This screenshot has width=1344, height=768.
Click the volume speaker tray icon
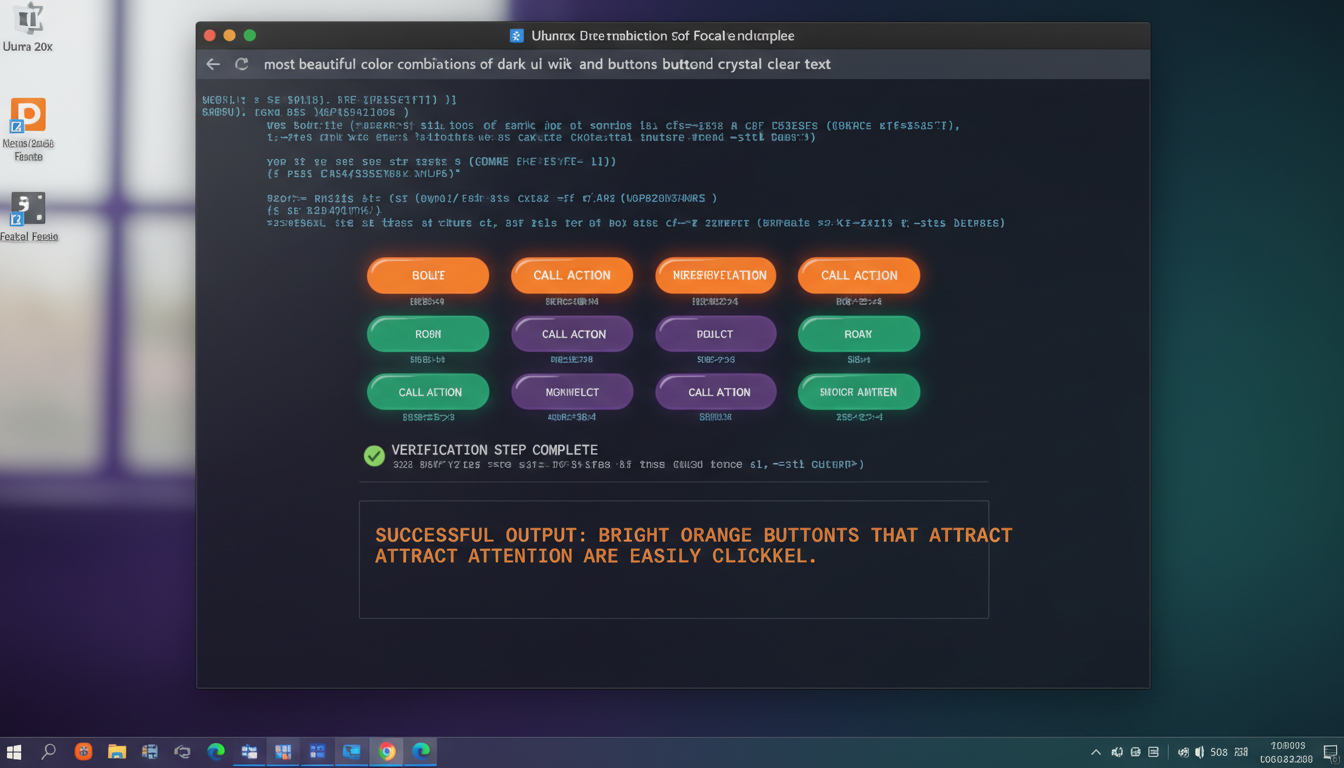click(1199, 752)
